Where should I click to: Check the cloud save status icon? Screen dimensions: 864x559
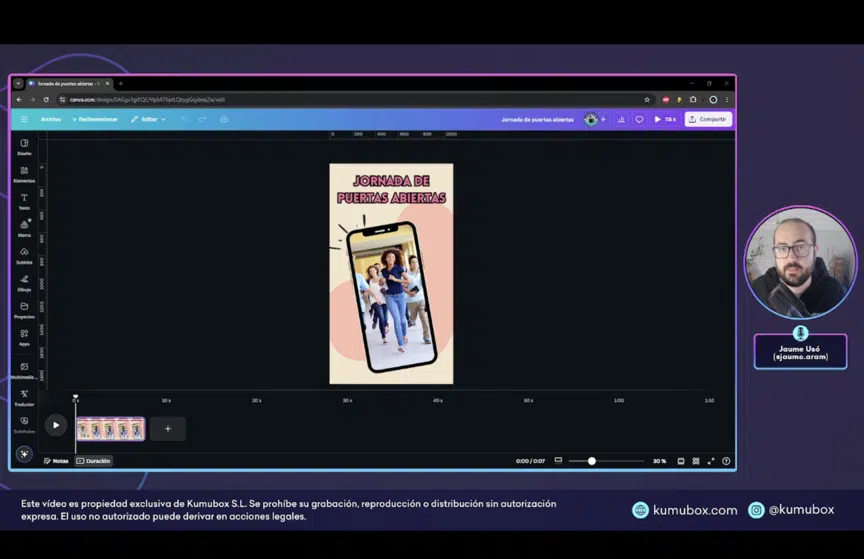point(224,119)
